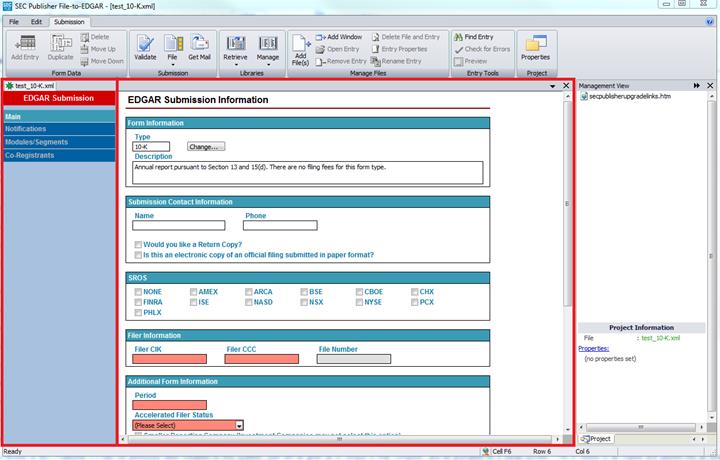Open the Notifications section
This screenshot has width=720, height=460.
click(x=59, y=129)
